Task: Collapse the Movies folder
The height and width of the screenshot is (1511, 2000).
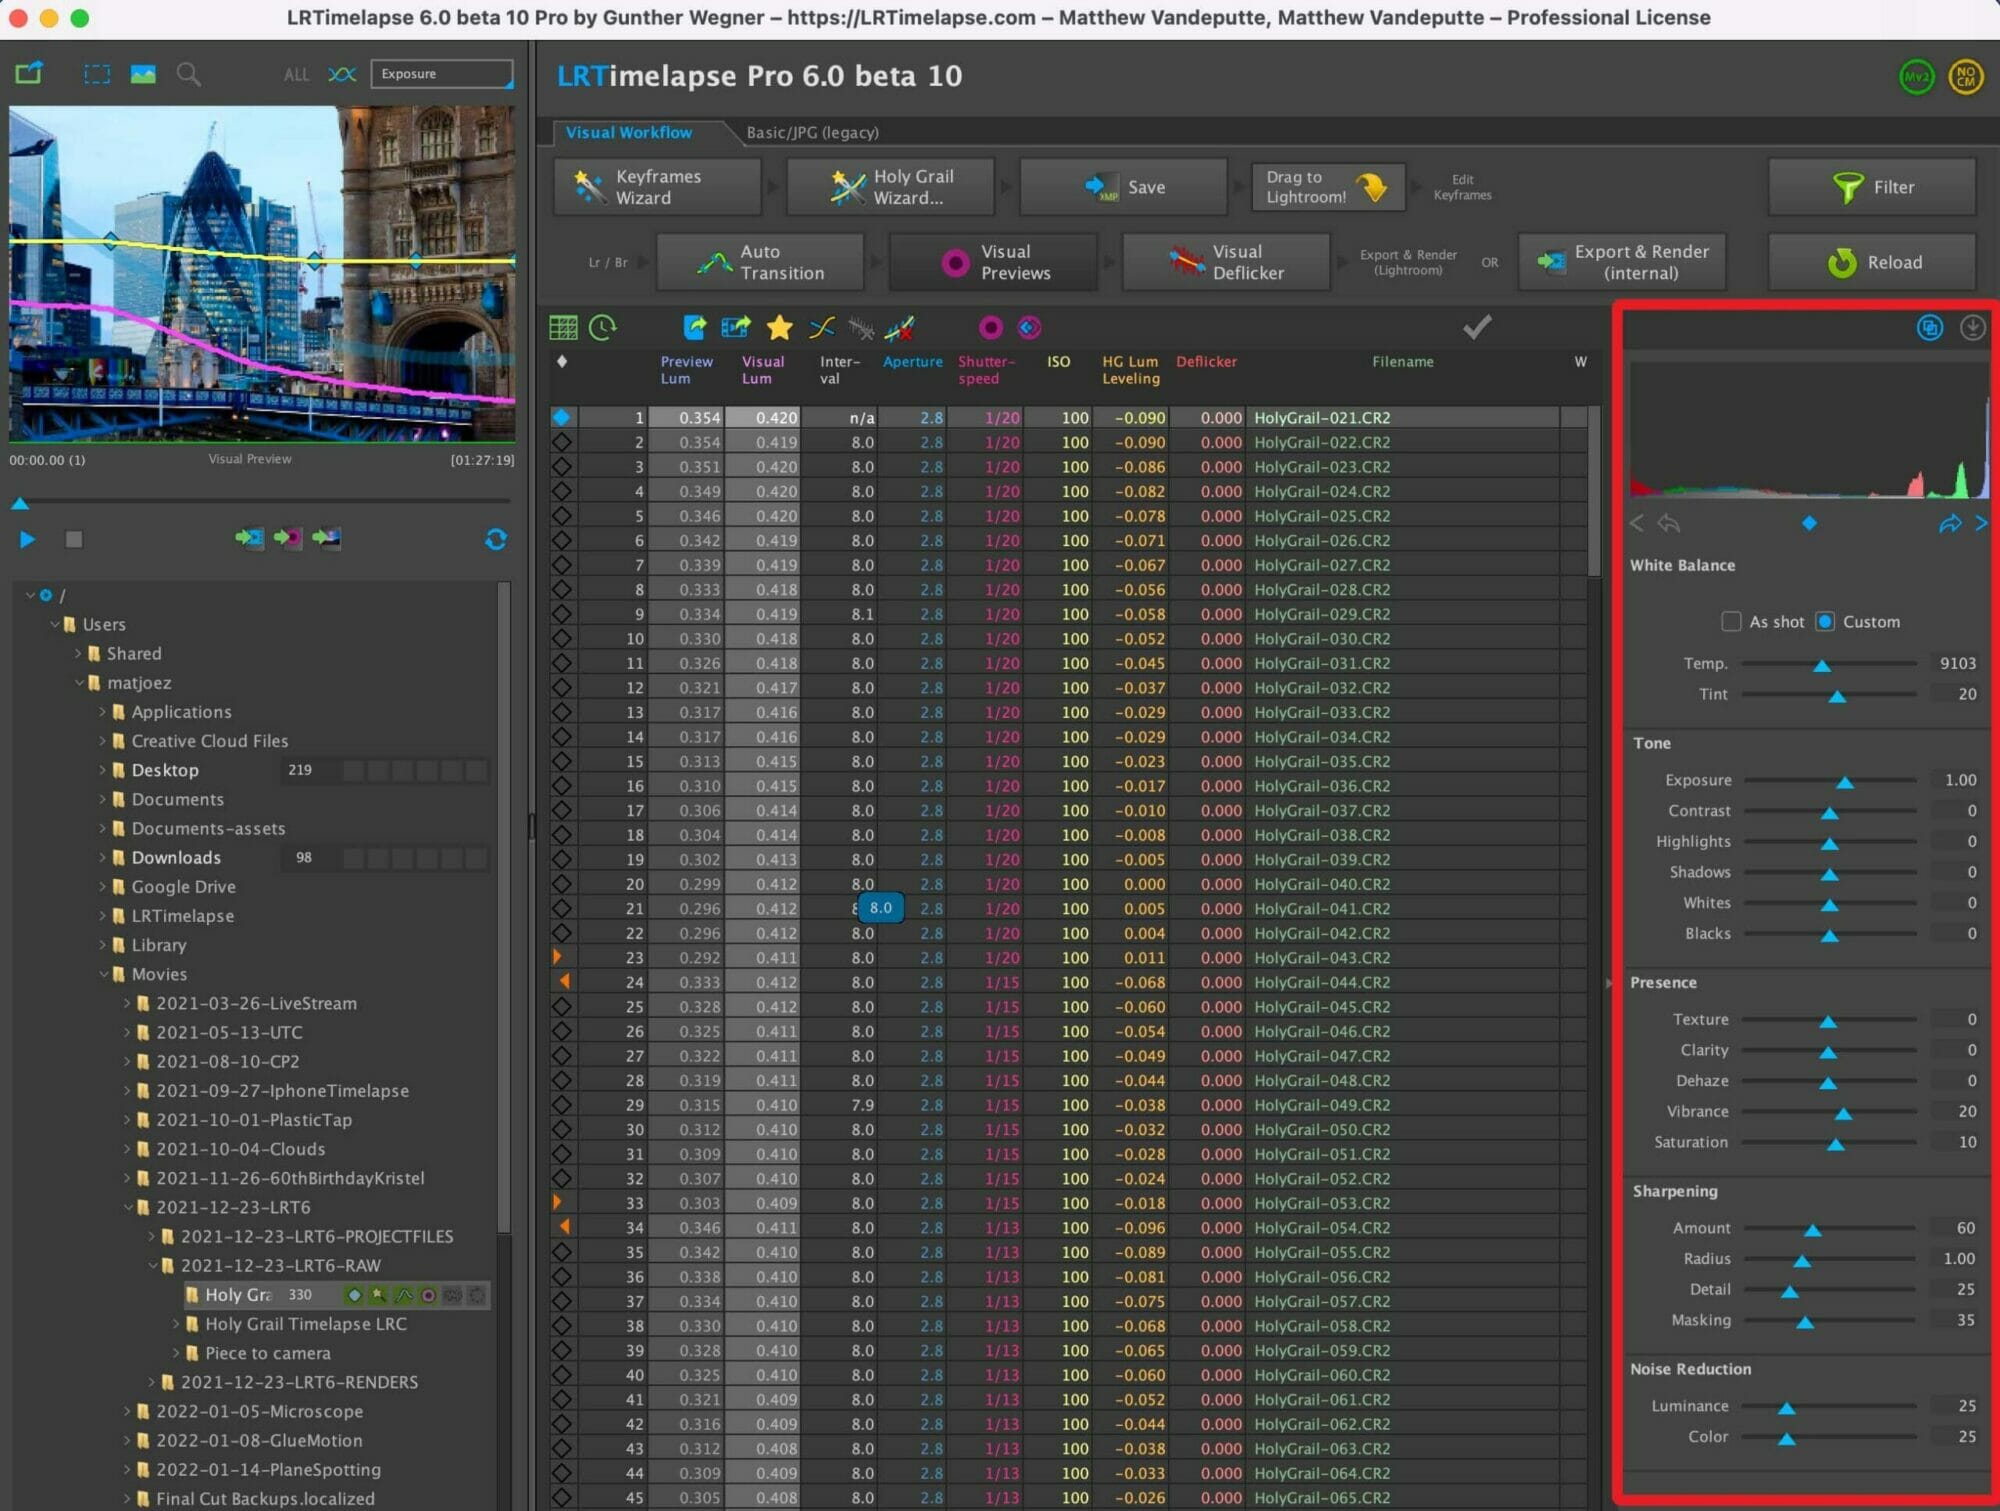Action: (103, 974)
